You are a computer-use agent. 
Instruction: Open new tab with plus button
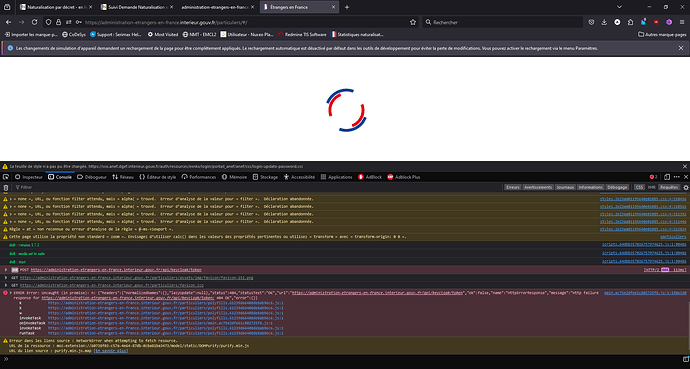point(347,7)
